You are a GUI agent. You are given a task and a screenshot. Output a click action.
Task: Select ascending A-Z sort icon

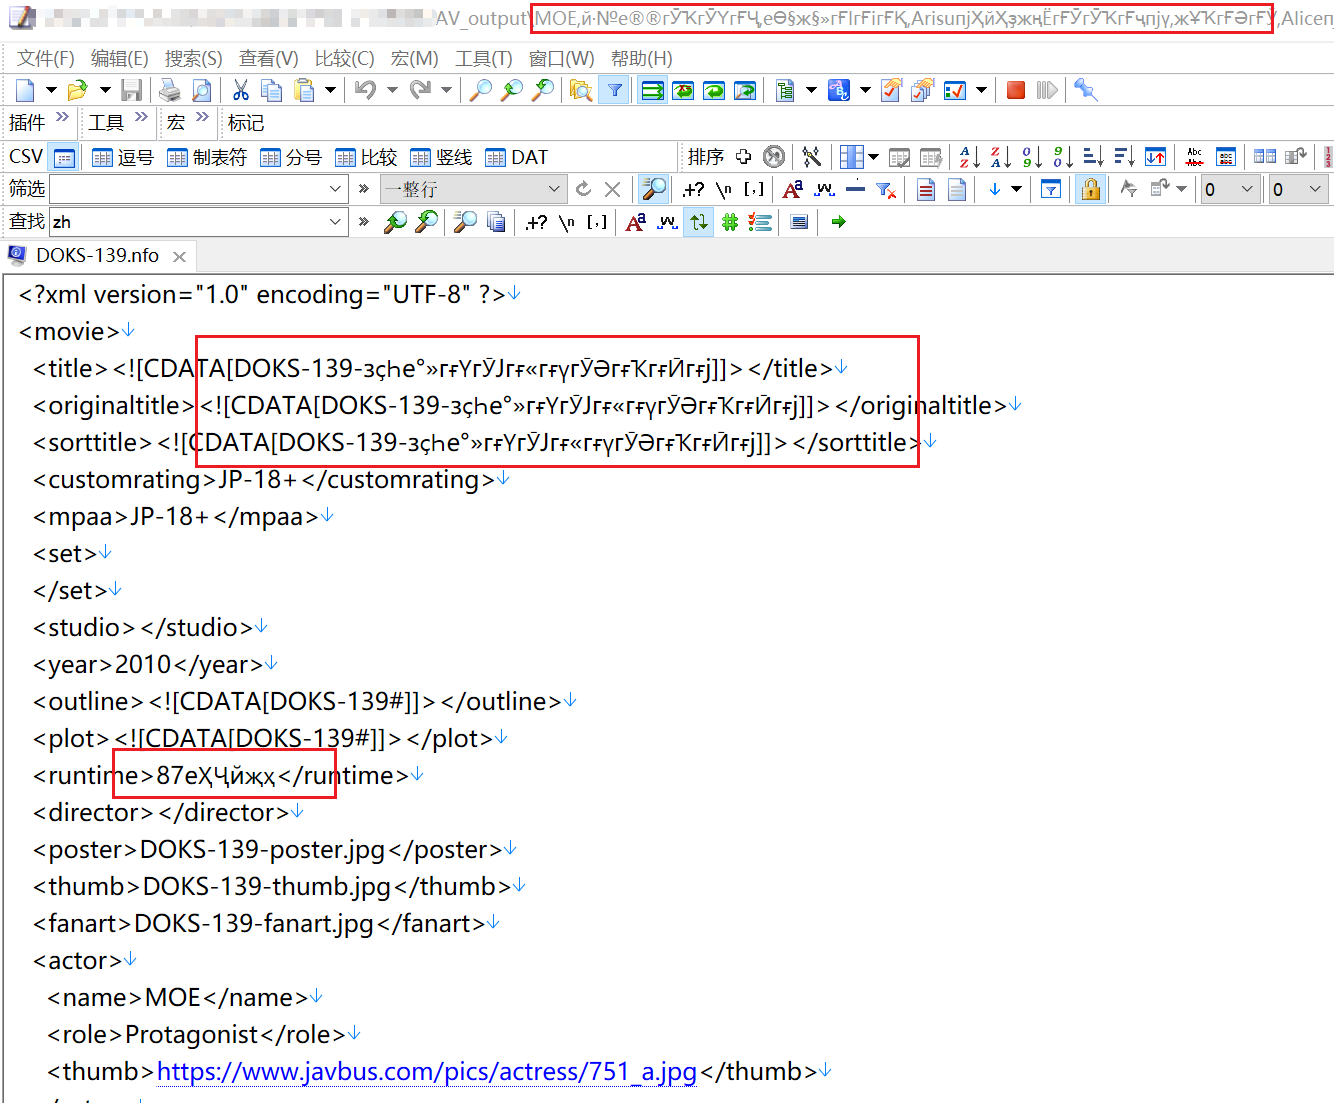coord(968,156)
